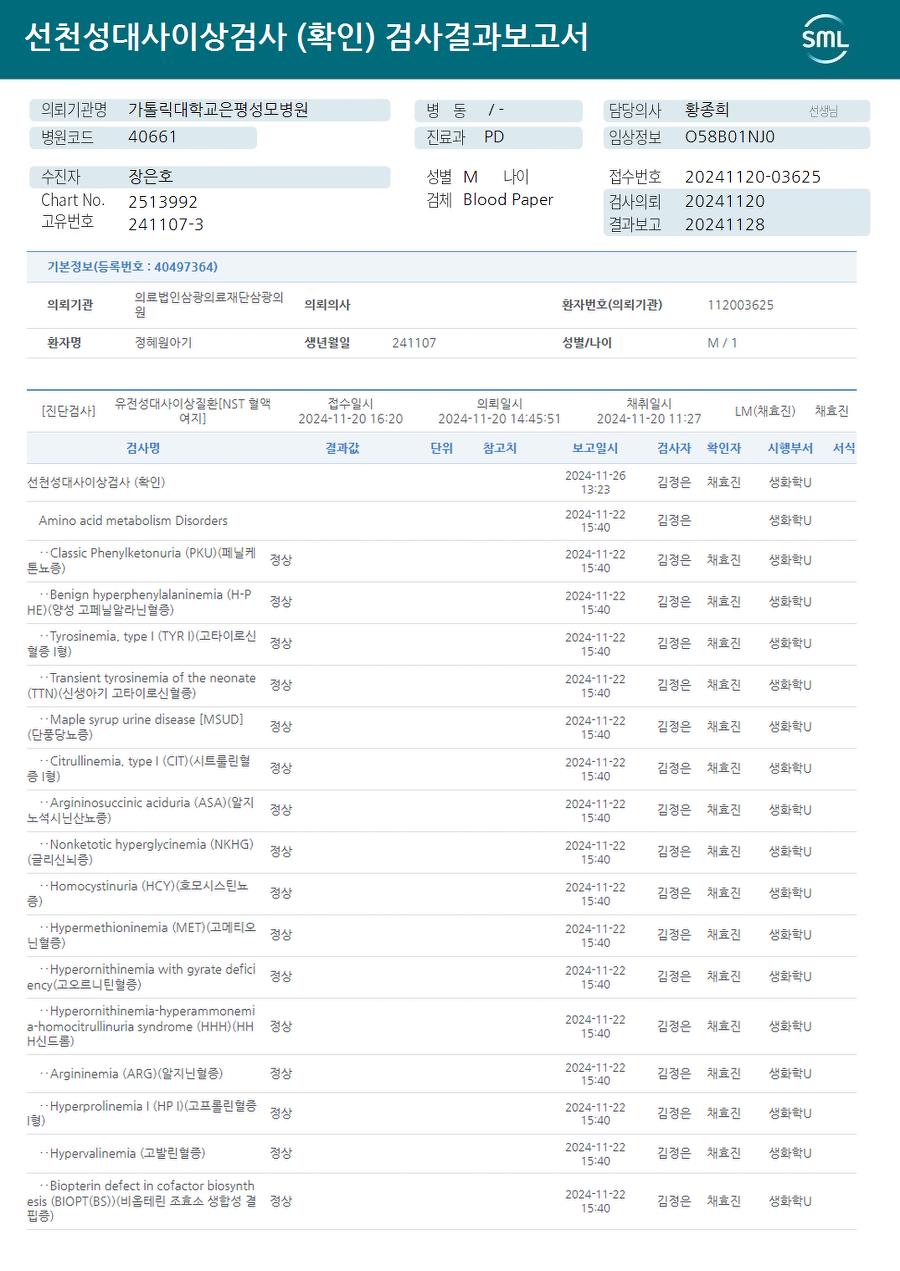Select hospital code 40661

pos(152,137)
